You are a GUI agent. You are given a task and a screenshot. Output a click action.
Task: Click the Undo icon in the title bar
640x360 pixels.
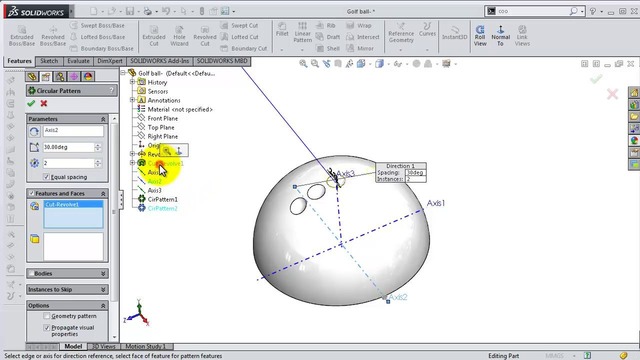165,11
